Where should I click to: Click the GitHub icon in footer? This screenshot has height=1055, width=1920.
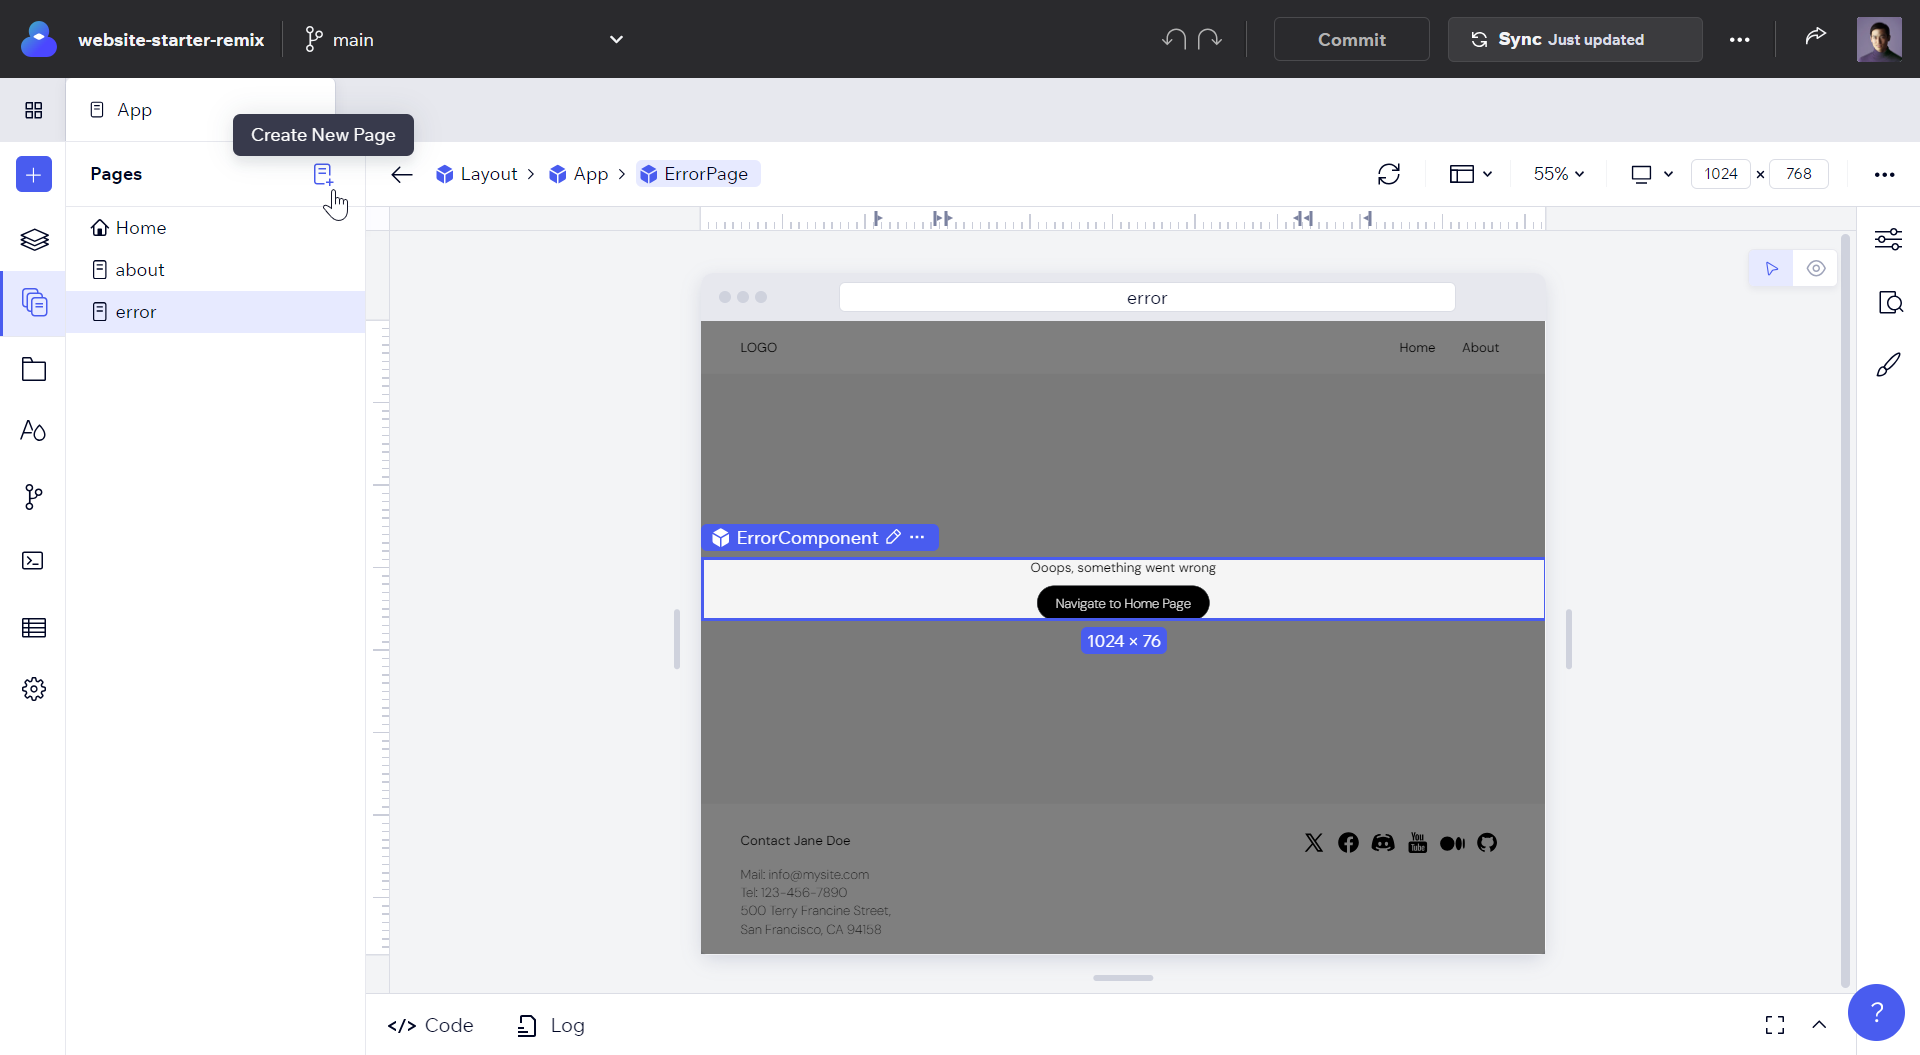coord(1487,843)
